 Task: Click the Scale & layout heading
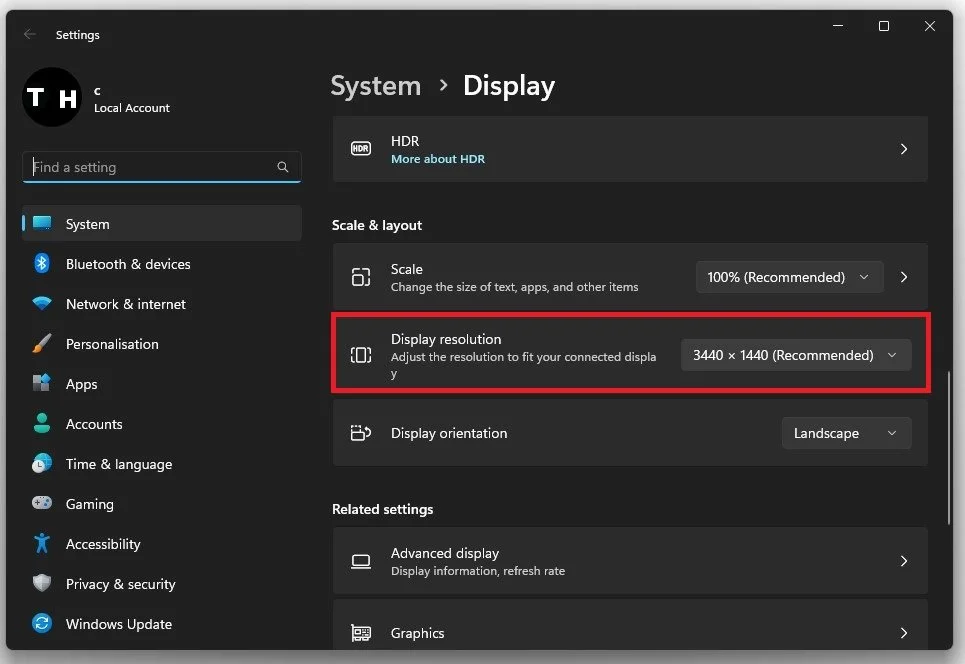pyautogui.click(x=377, y=225)
